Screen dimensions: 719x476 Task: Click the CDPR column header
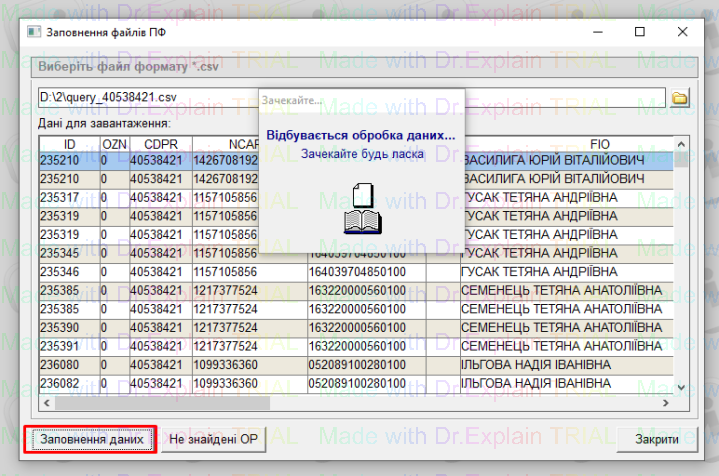tap(159, 144)
